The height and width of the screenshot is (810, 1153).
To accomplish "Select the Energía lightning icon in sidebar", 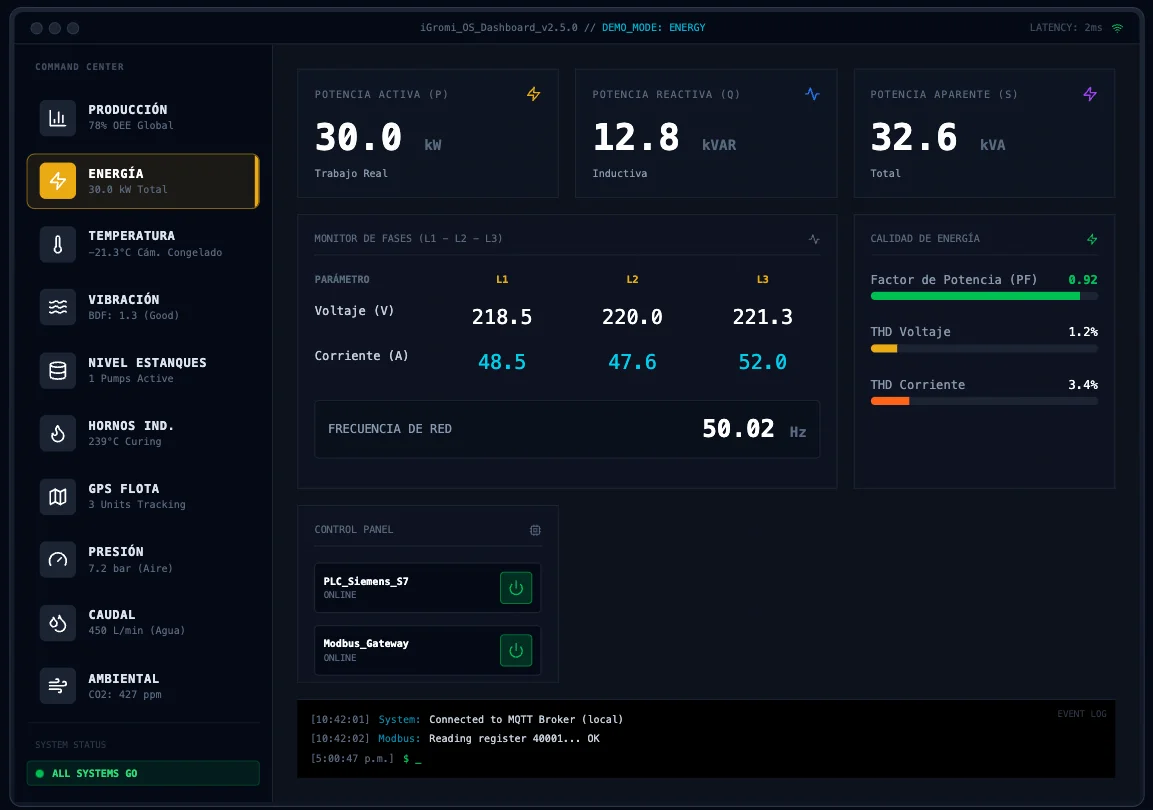I will point(57,181).
